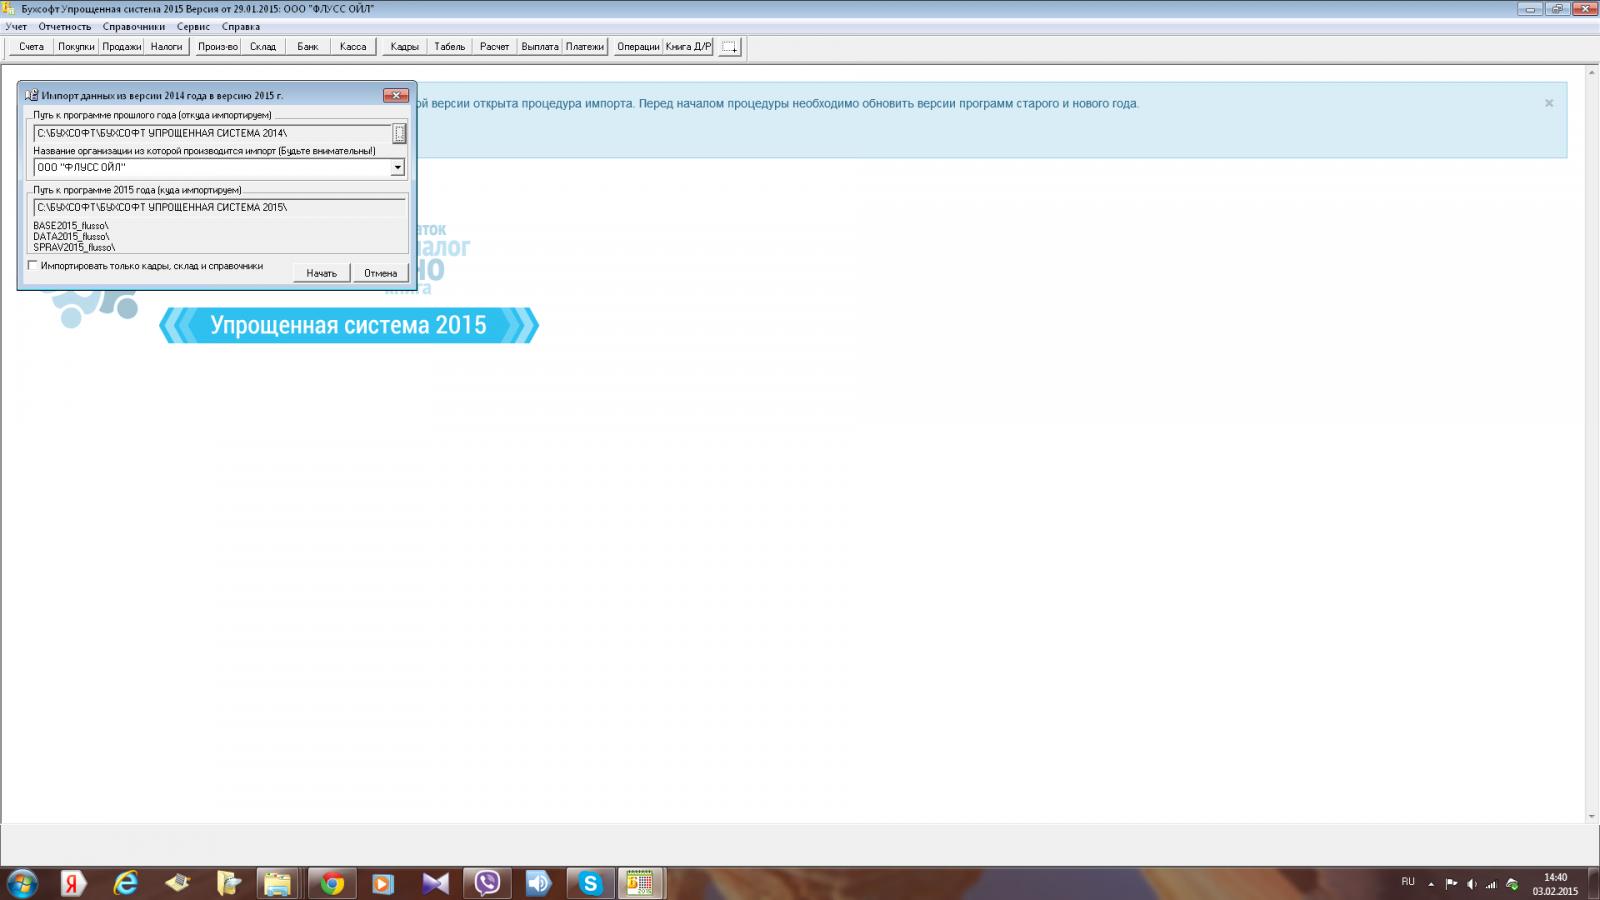Show hidden system tray icons
Viewport: 1600px width, 900px height.
(1431, 884)
